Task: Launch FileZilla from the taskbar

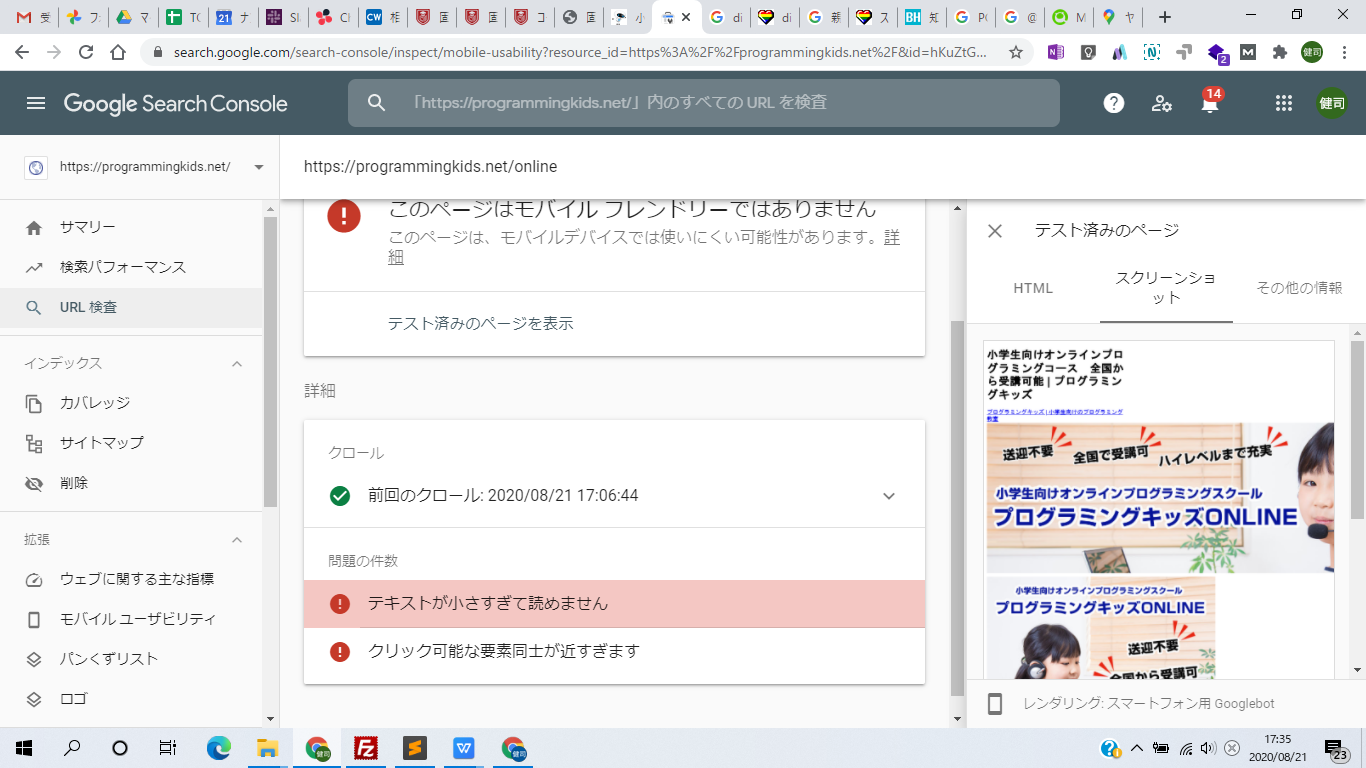Action: click(x=366, y=747)
